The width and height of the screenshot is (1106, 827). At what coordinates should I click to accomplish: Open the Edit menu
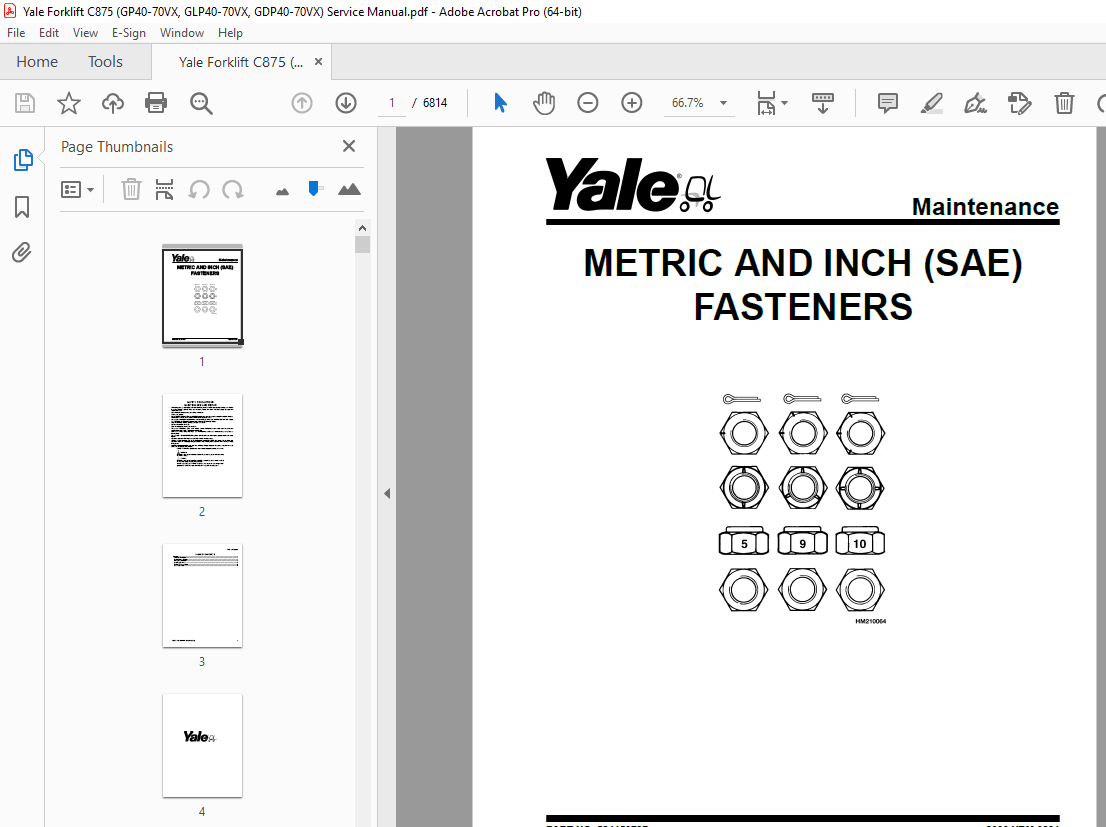click(49, 32)
